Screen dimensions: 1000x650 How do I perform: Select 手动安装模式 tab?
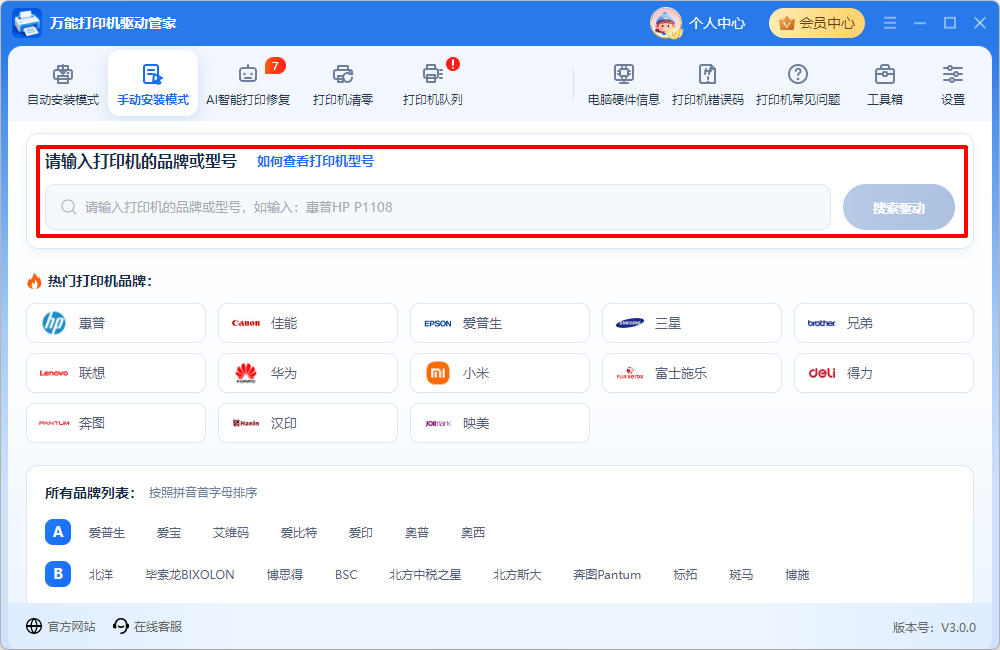(153, 84)
